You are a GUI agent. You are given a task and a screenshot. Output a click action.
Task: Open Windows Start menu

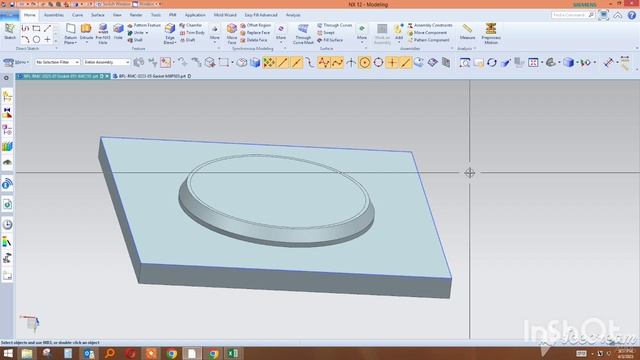[x=7, y=353]
